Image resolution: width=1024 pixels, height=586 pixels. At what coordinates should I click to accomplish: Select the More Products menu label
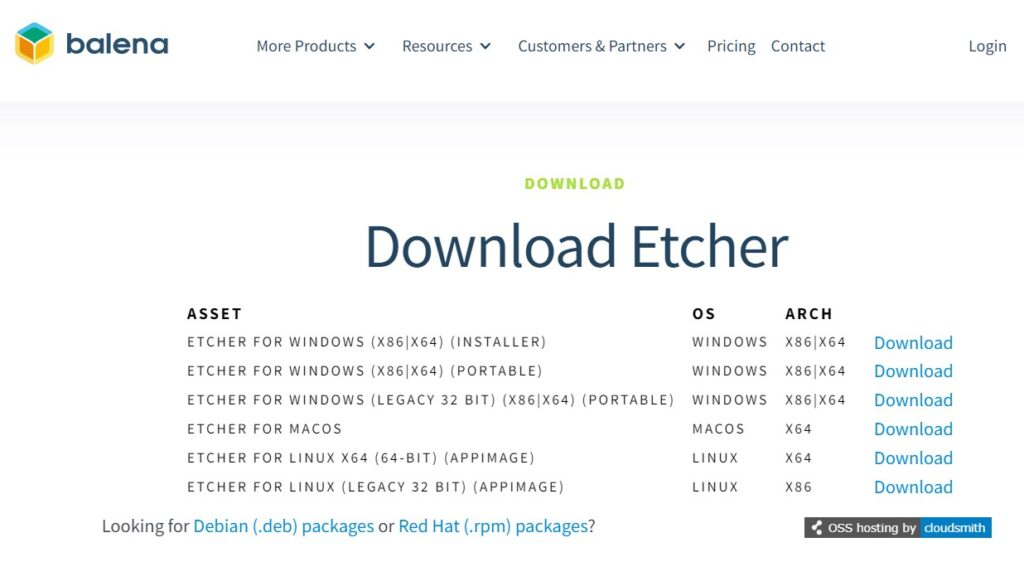[x=306, y=46]
